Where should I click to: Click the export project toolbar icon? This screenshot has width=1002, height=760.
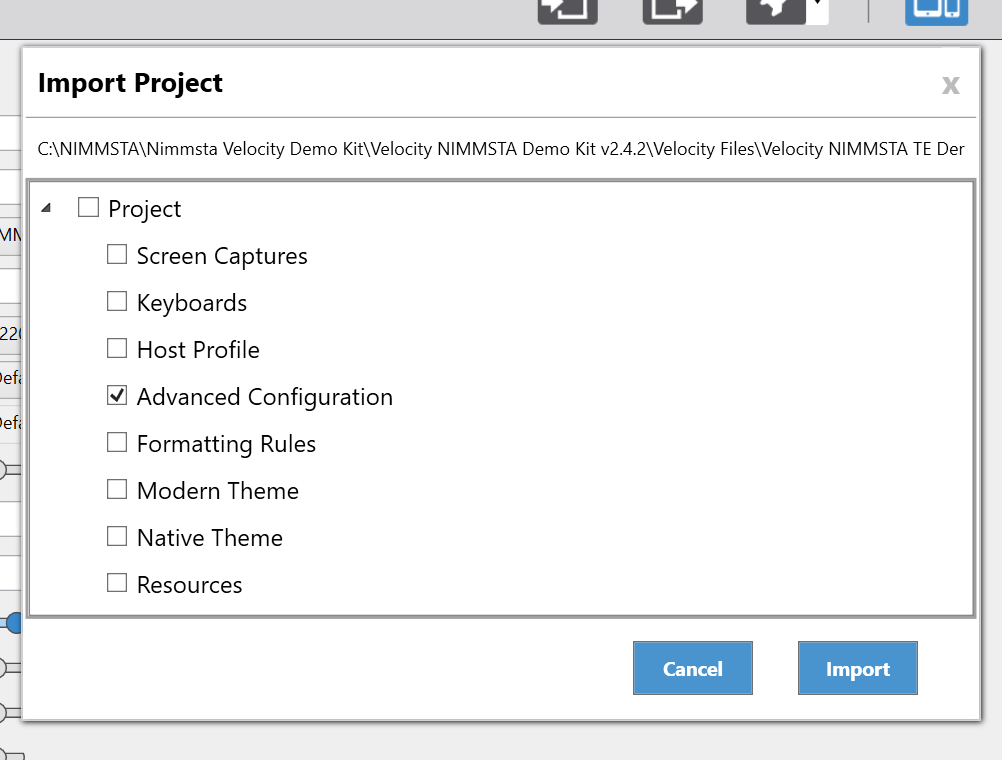pos(672,11)
